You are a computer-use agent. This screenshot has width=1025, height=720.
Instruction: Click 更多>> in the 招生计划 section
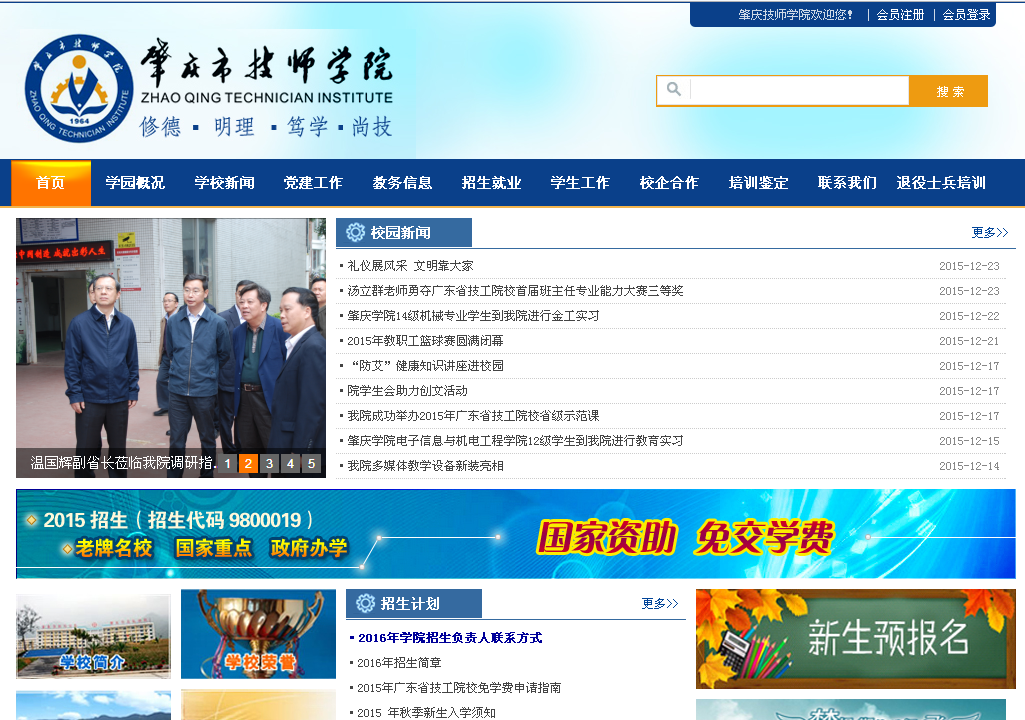[660, 603]
